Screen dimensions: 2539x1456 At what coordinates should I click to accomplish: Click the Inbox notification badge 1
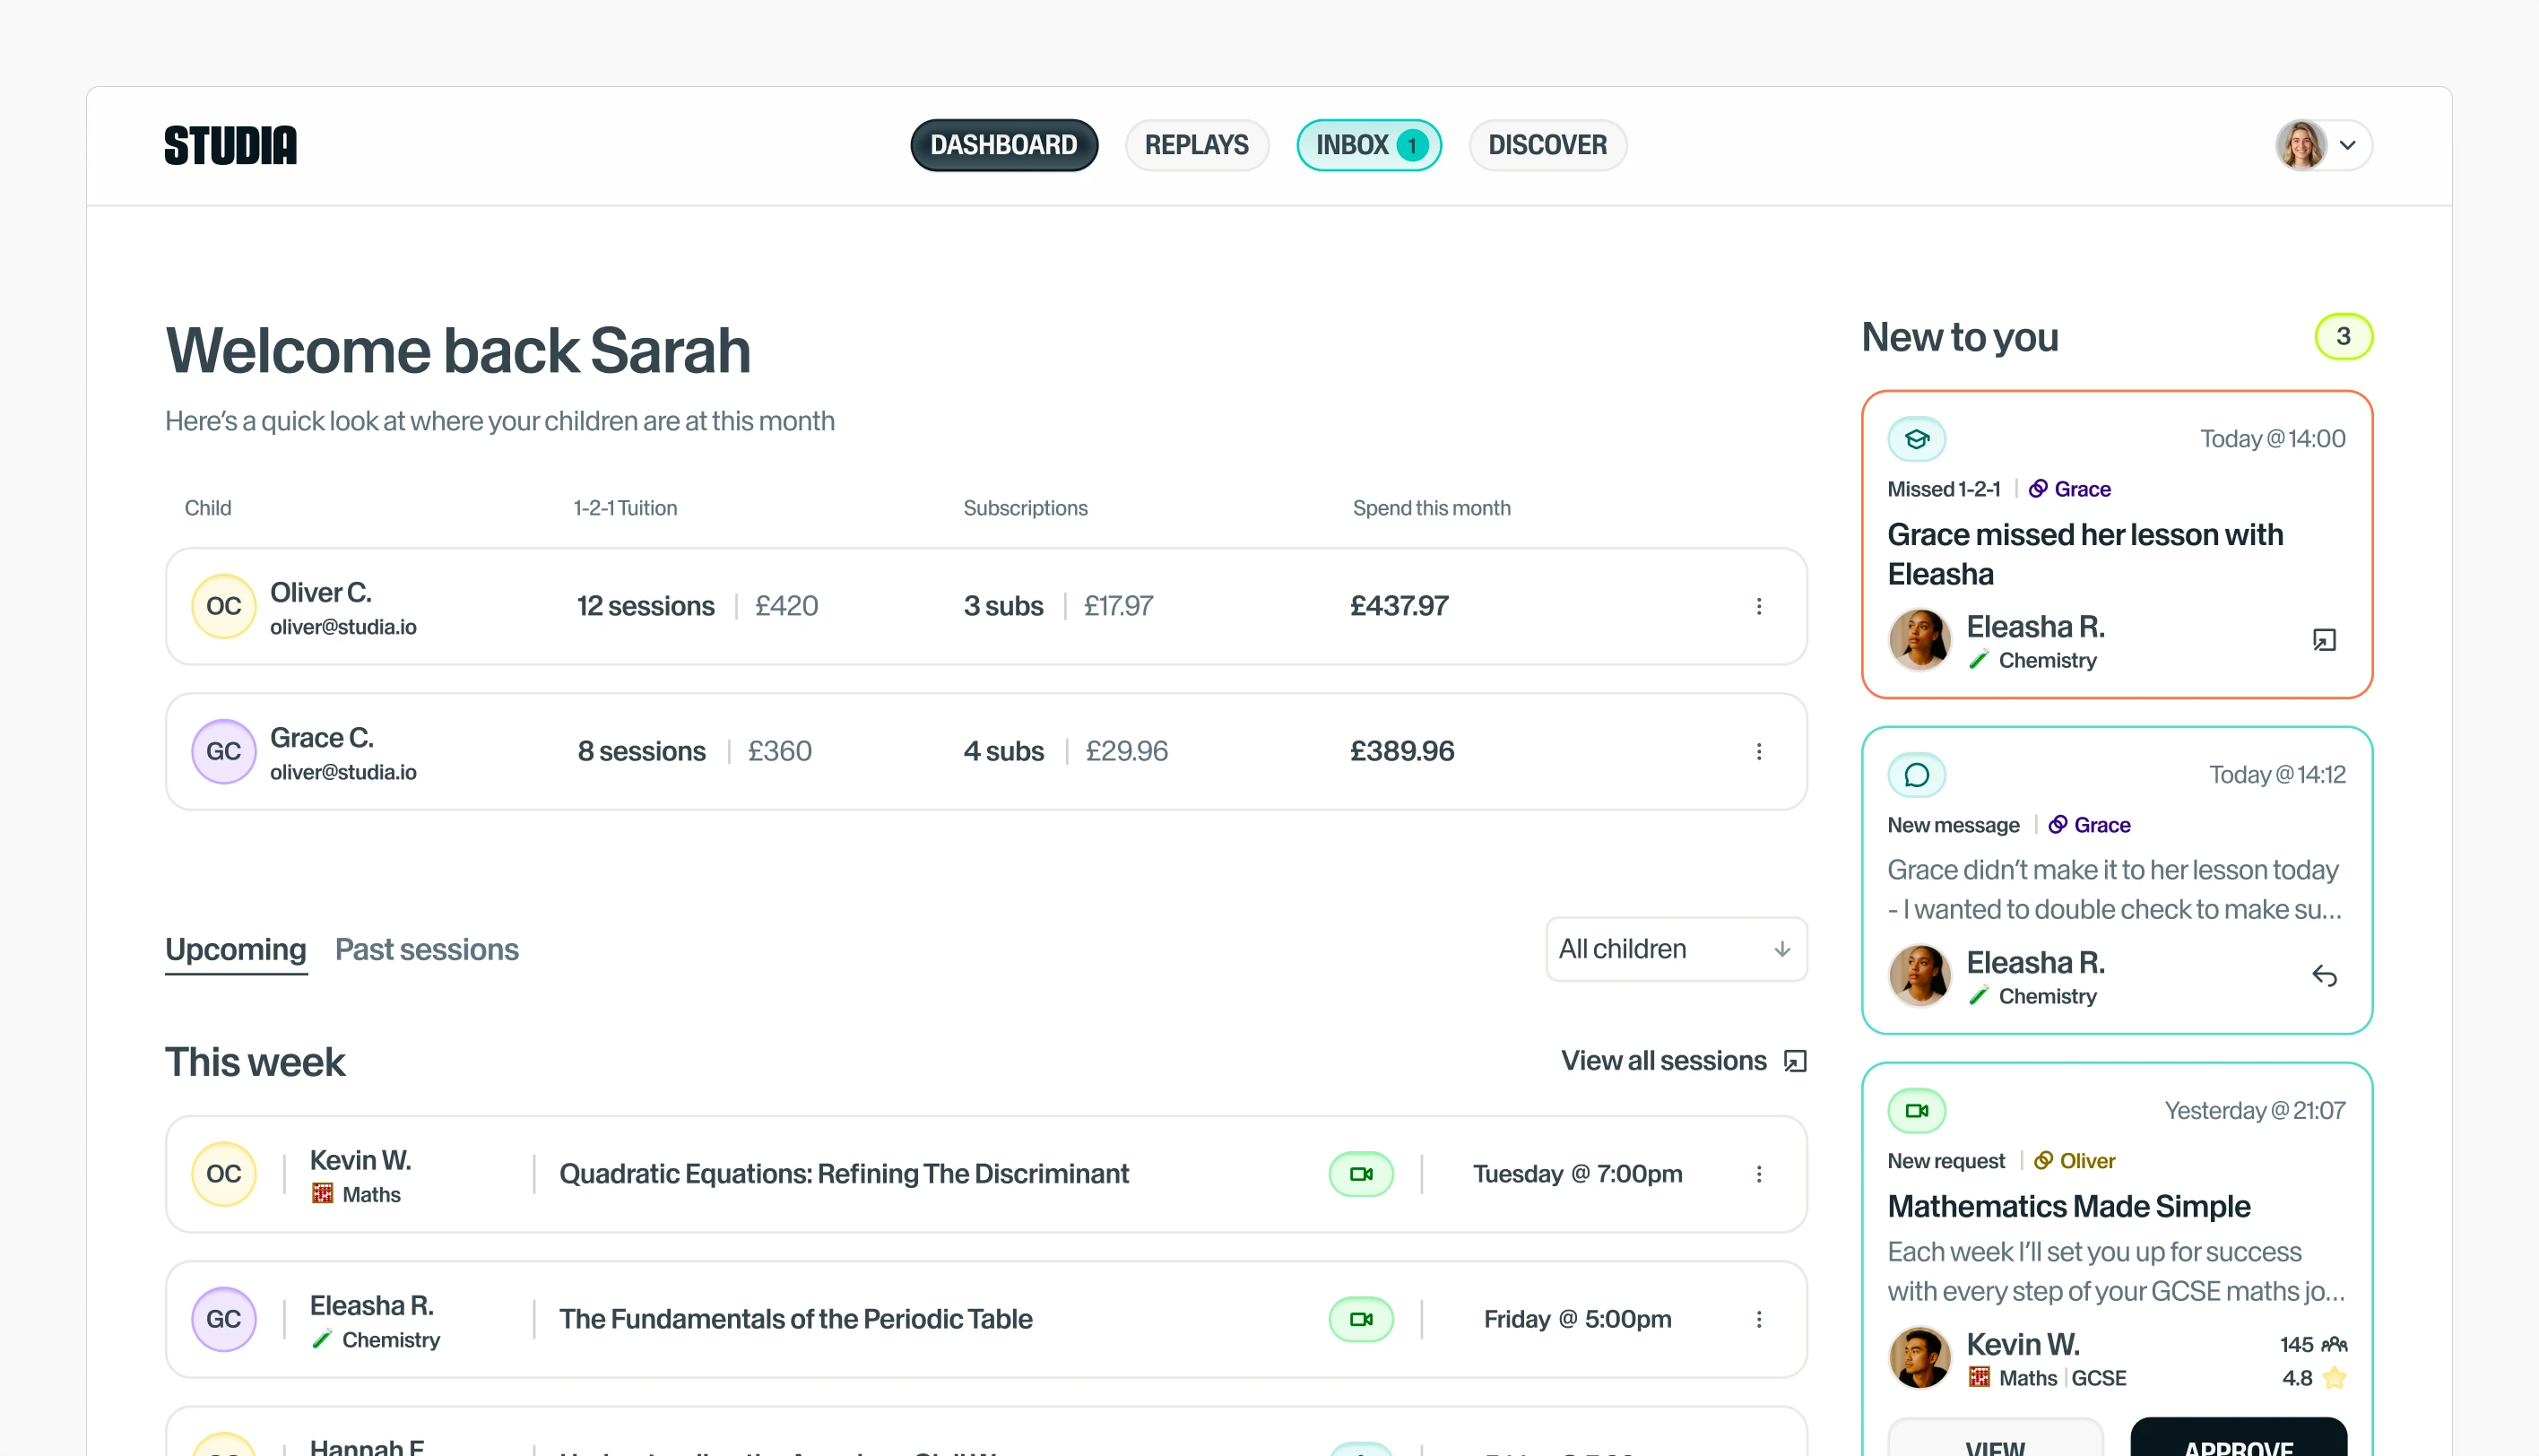click(1412, 145)
